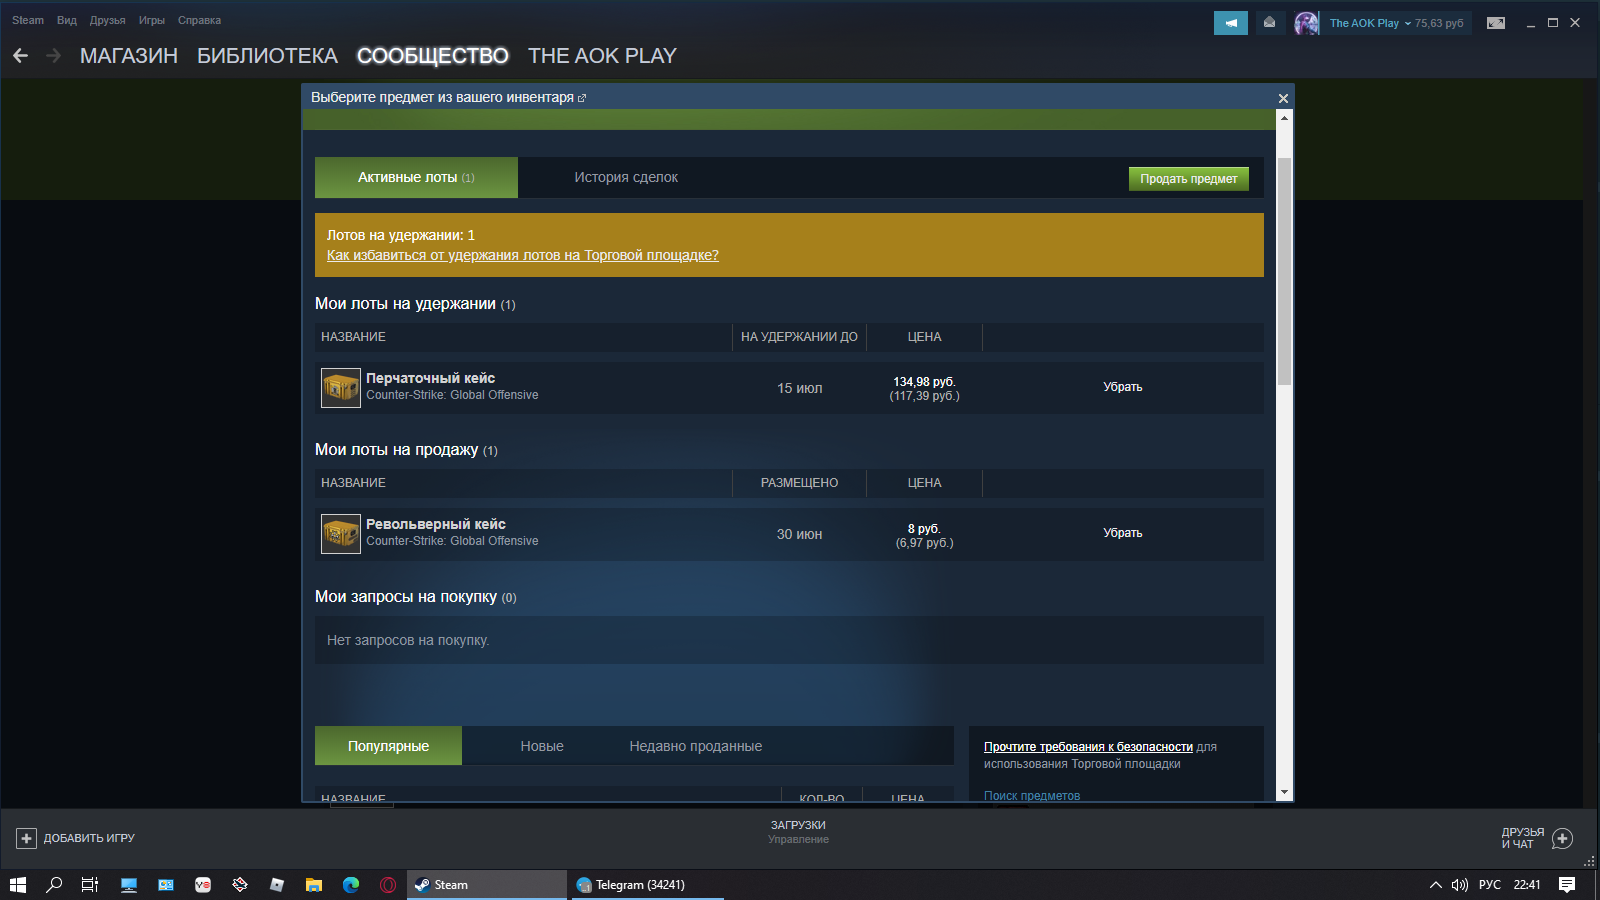1600x900 pixels.
Task: Go back with the left arrow
Action: 20,56
